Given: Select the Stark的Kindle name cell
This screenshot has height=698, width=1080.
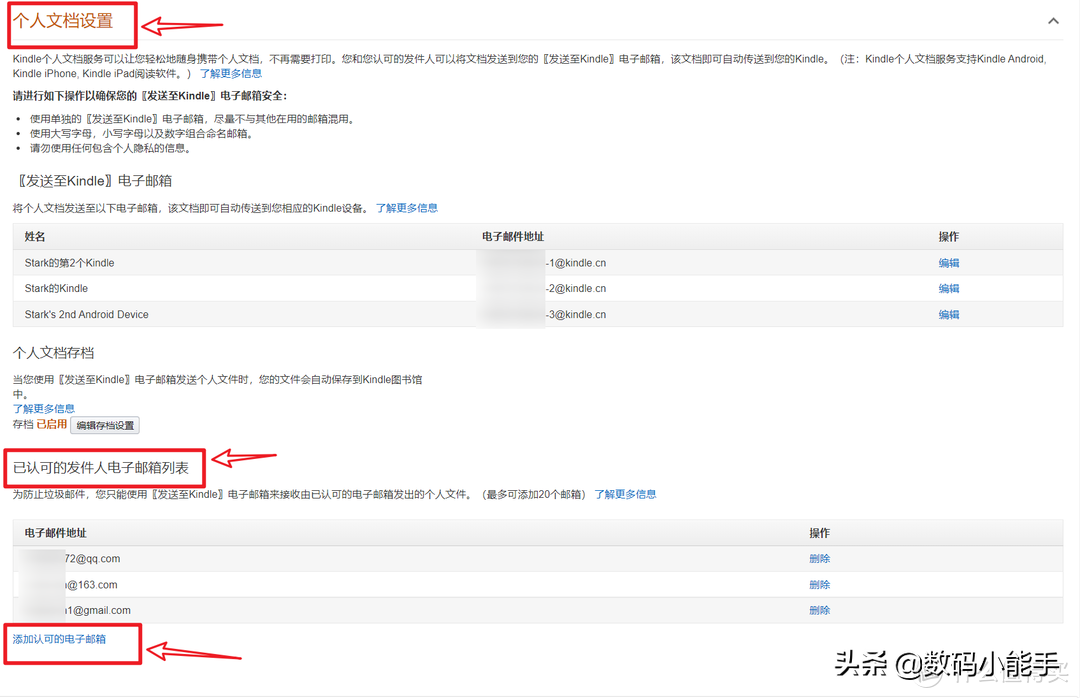Looking at the screenshot, I should point(56,289).
